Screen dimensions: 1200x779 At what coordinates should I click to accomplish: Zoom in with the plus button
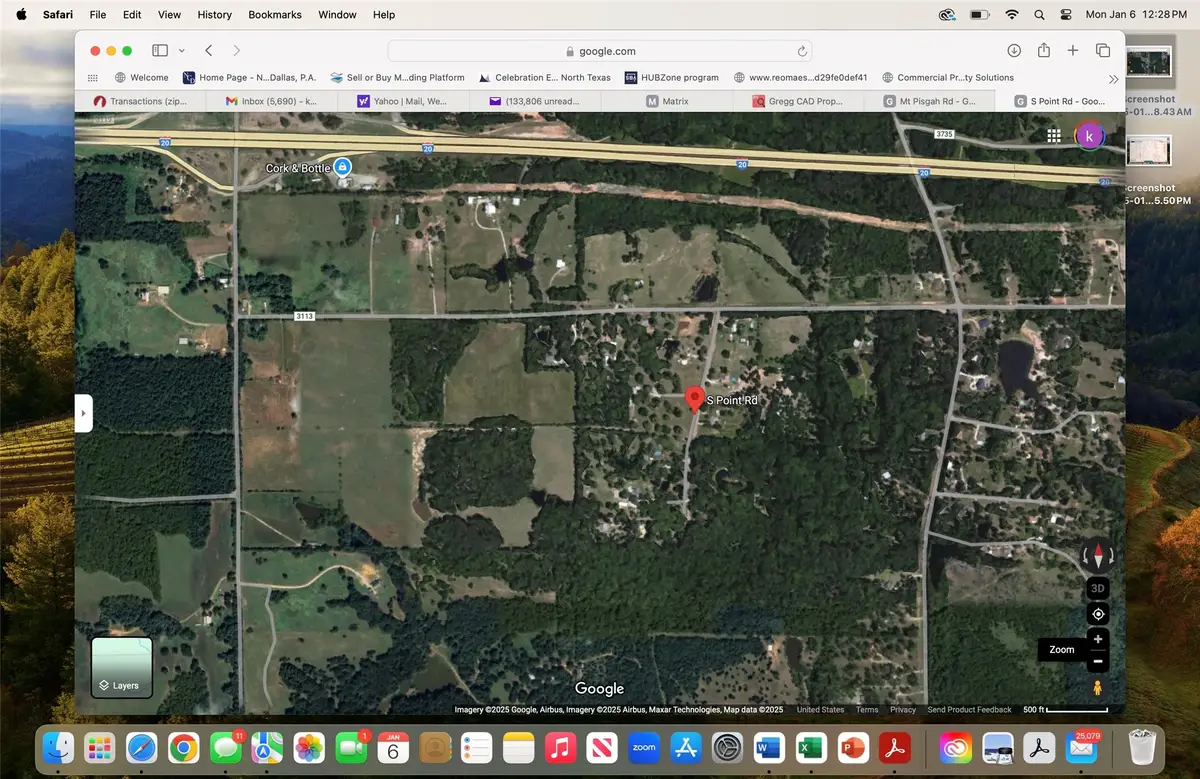(1097, 639)
